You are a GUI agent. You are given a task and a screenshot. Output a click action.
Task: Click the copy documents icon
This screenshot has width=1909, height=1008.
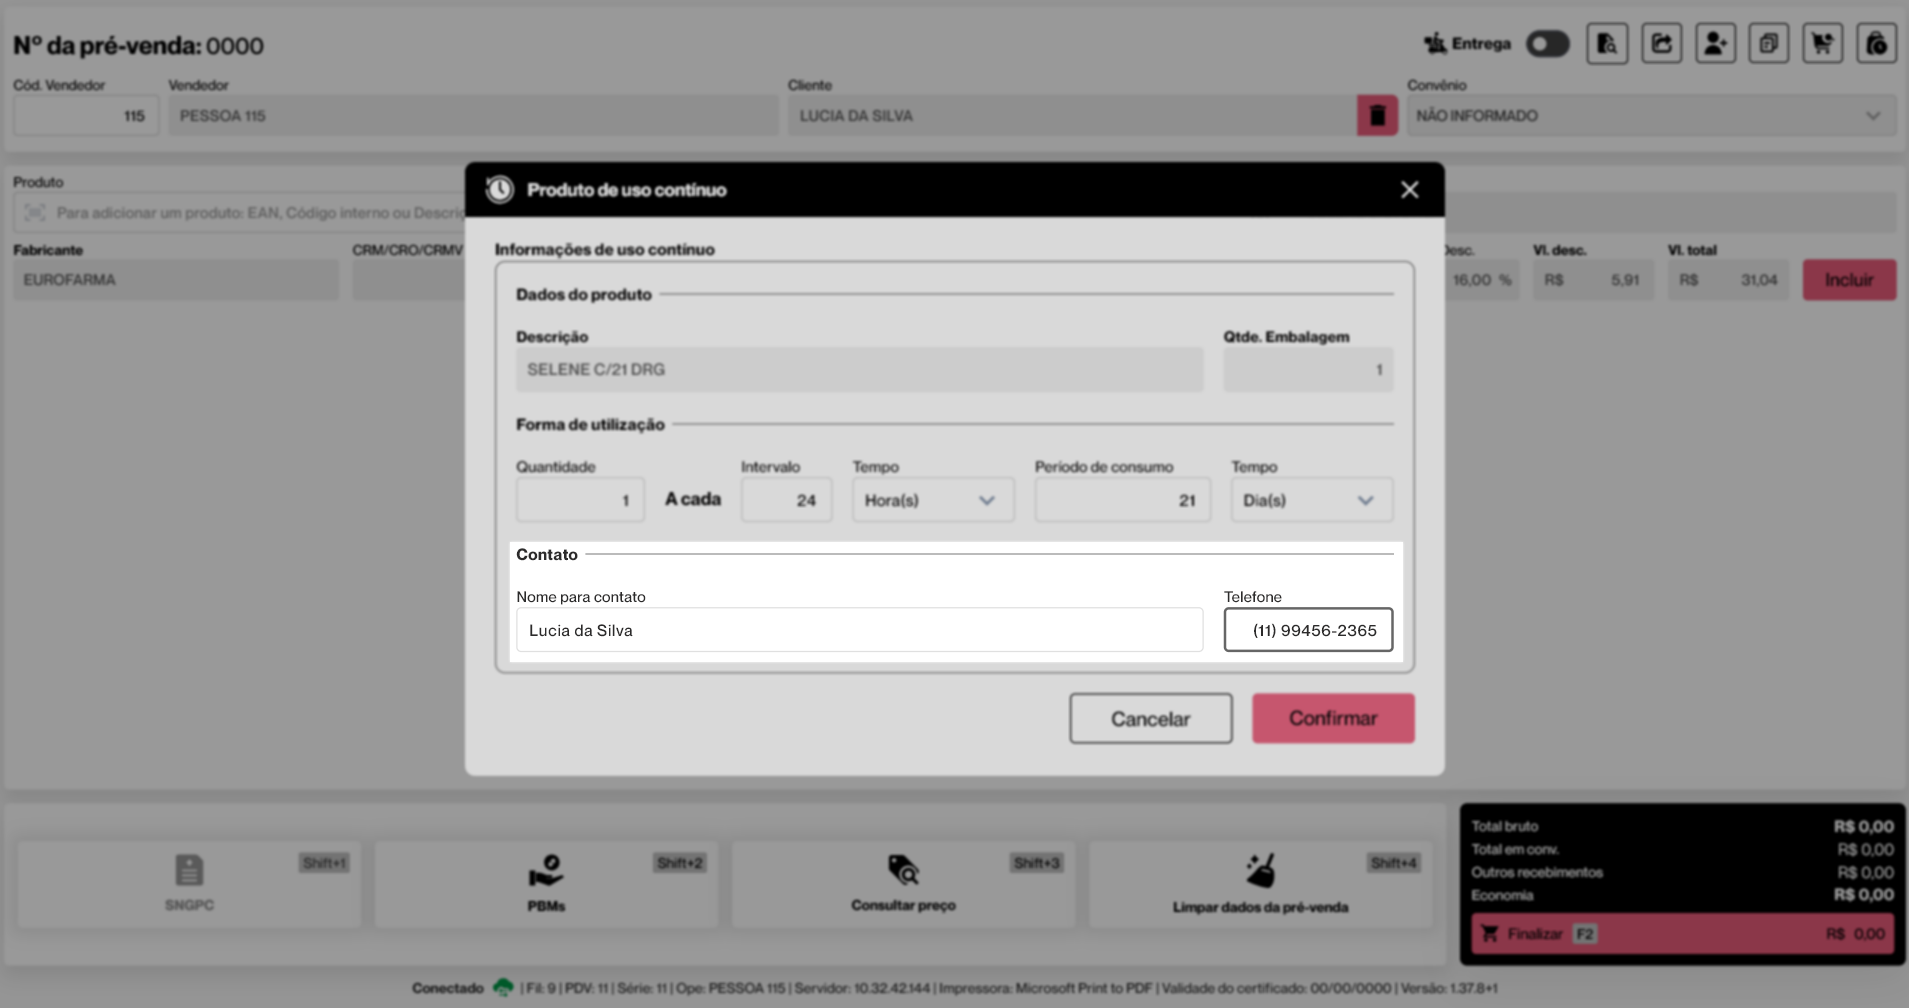[x=1768, y=44]
